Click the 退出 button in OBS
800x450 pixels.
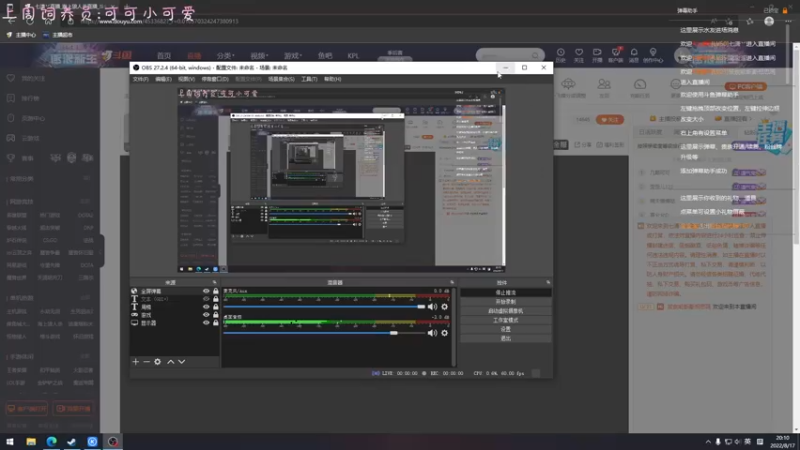click(x=506, y=338)
